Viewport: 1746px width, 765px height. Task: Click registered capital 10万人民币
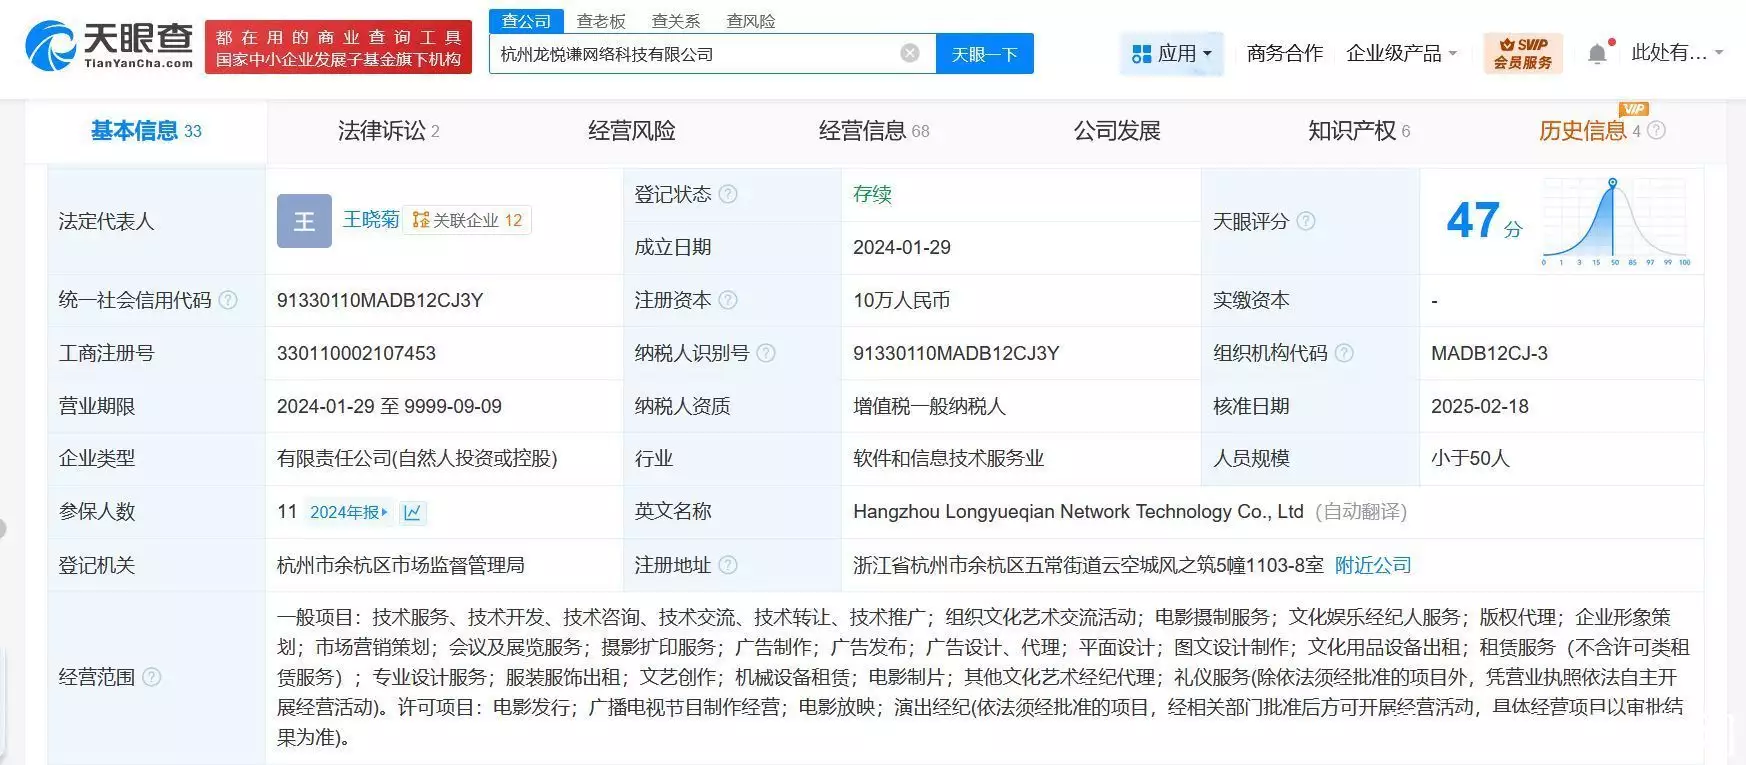click(902, 300)
